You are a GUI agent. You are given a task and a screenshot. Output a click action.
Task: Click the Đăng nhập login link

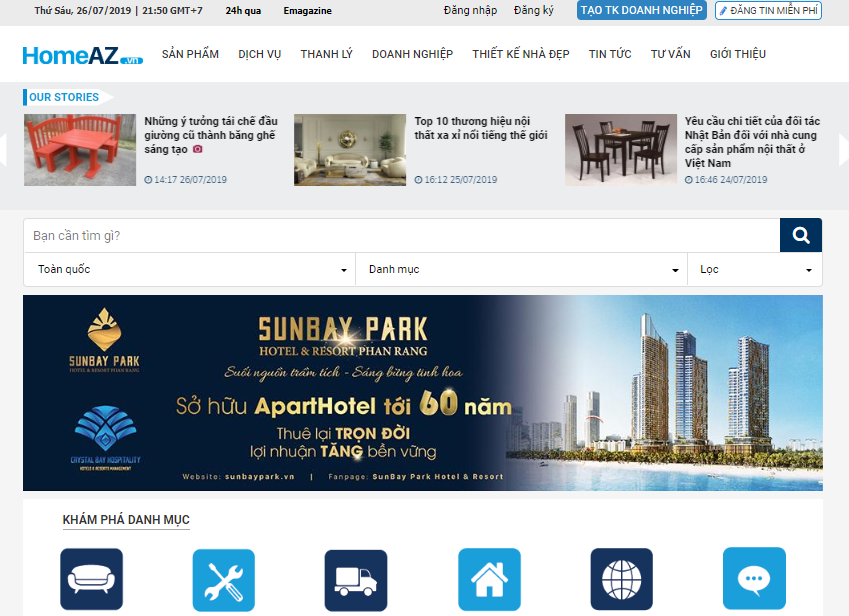[470, 10]
